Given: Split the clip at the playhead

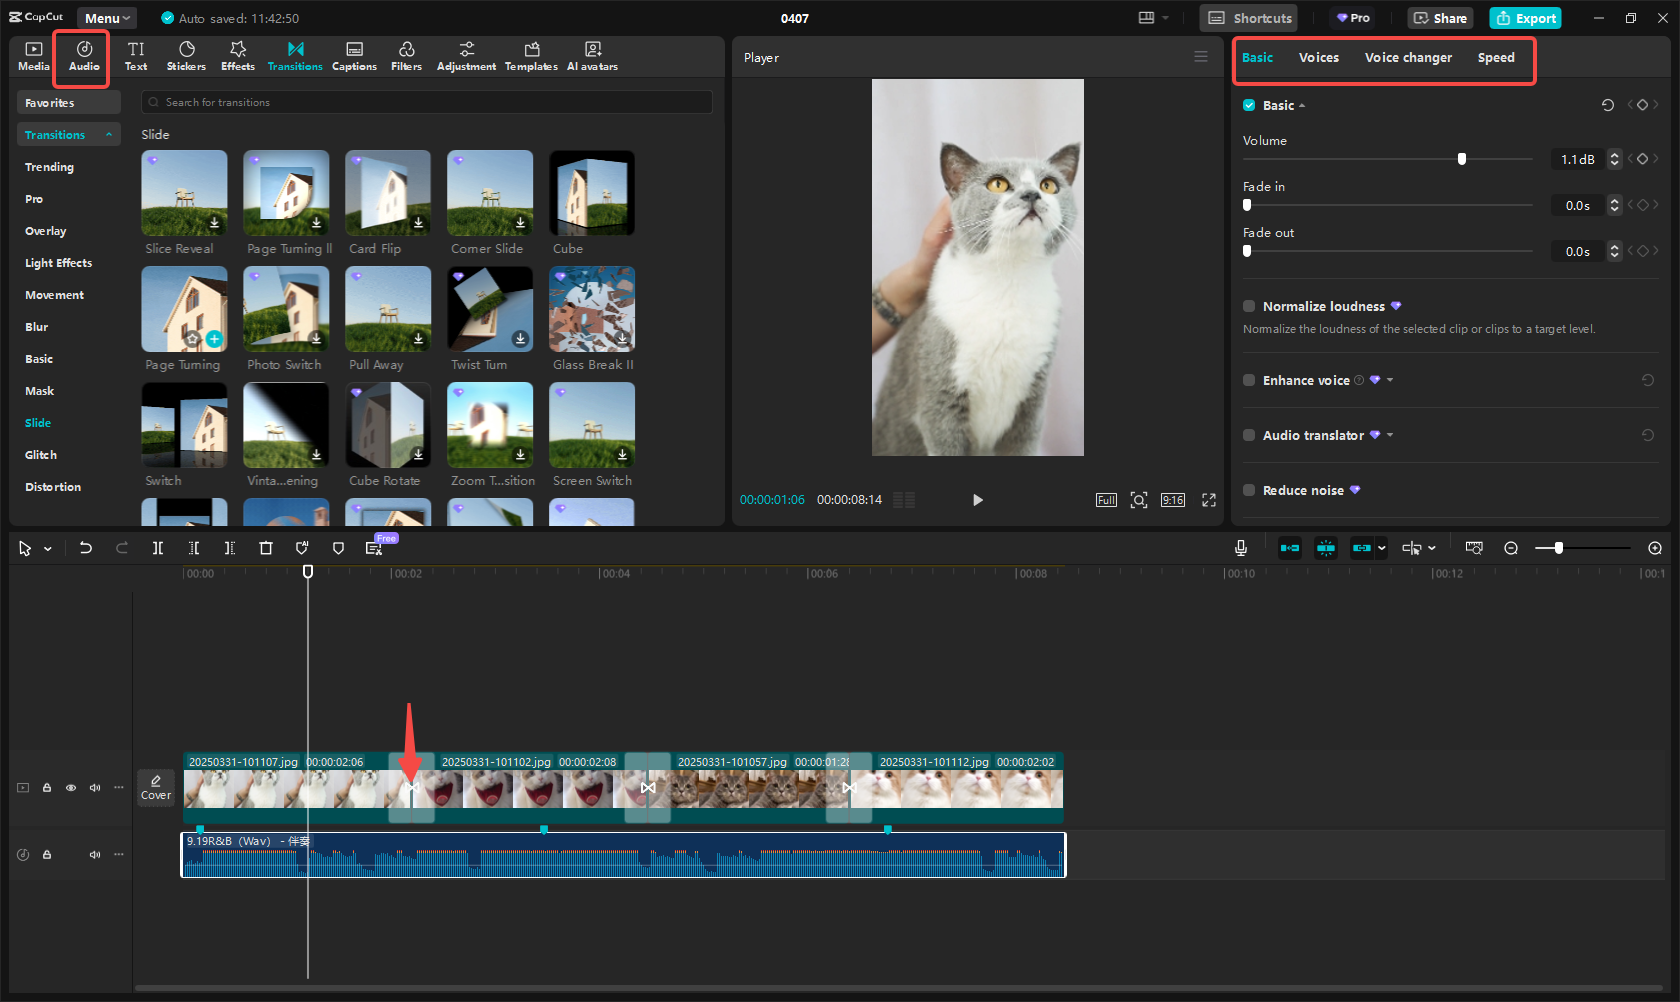Looking at the screenshot, I should (x=157, y=548).
